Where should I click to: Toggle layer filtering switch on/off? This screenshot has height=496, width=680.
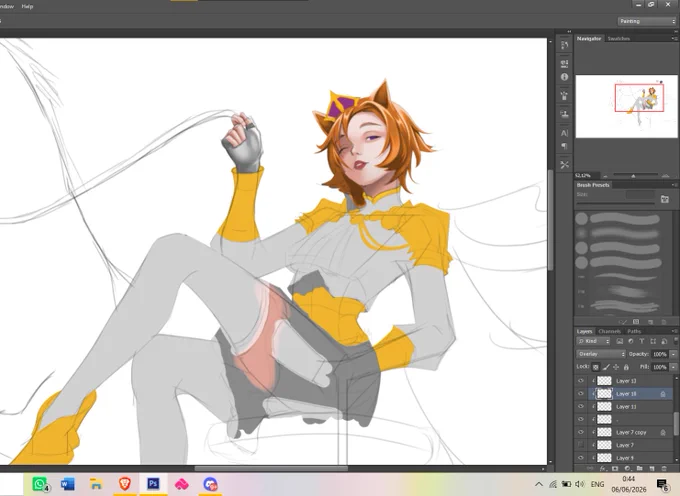(675, 340)
